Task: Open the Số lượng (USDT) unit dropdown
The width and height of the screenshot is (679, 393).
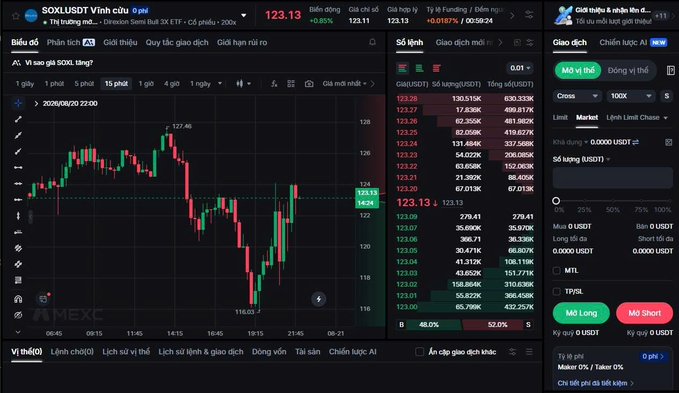Action: click(582, 159)
